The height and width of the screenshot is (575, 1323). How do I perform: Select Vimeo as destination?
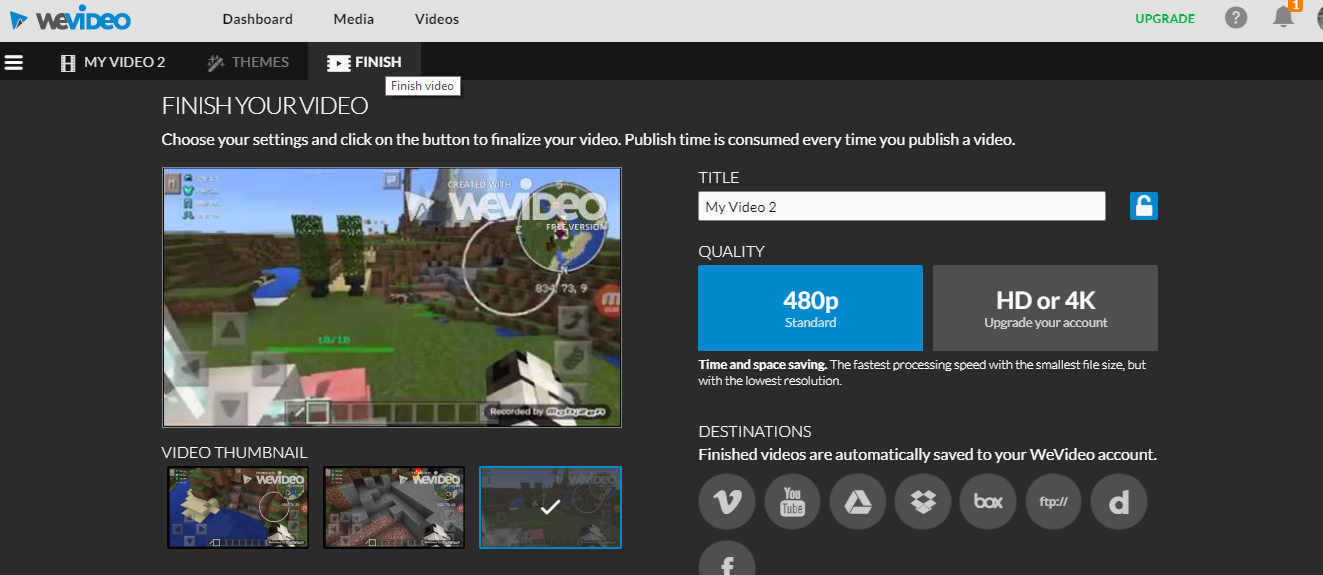tap(727, 502)
